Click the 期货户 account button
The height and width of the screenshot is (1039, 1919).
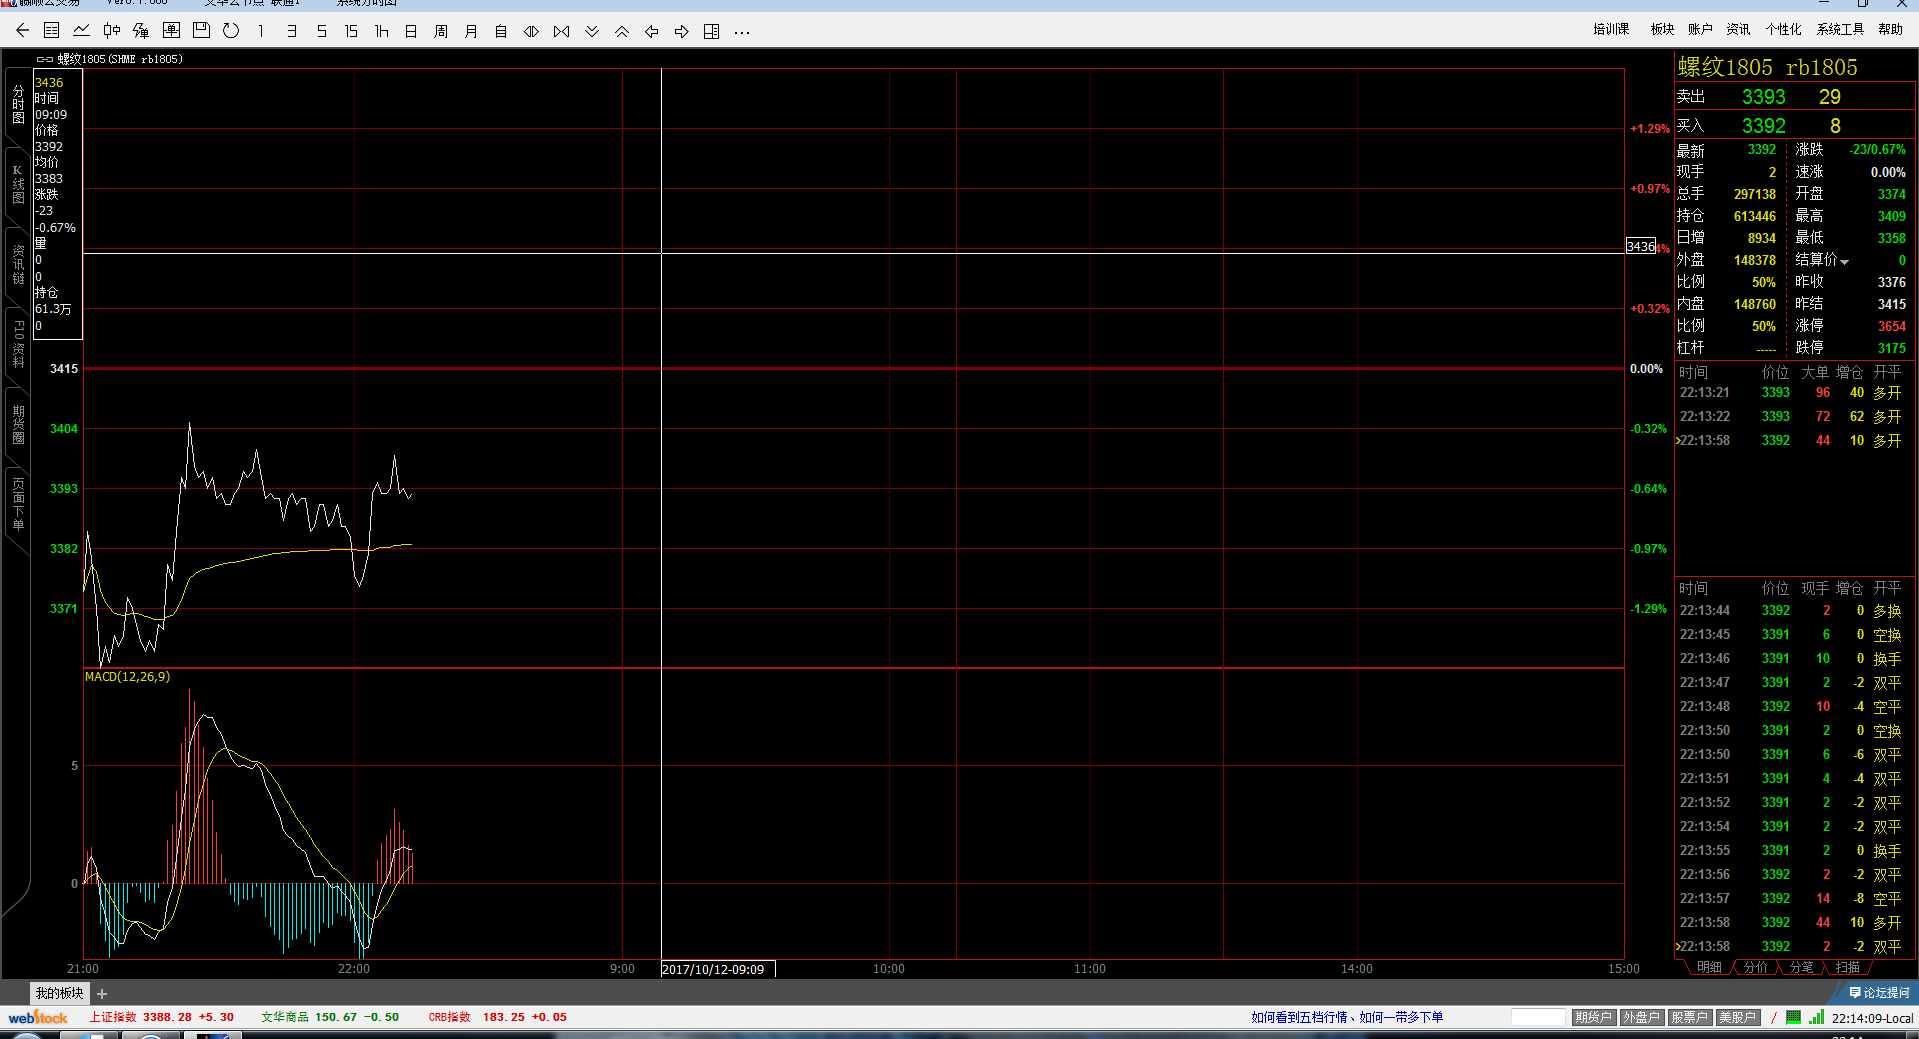pyautogui.click(x=1593, y=1017)
